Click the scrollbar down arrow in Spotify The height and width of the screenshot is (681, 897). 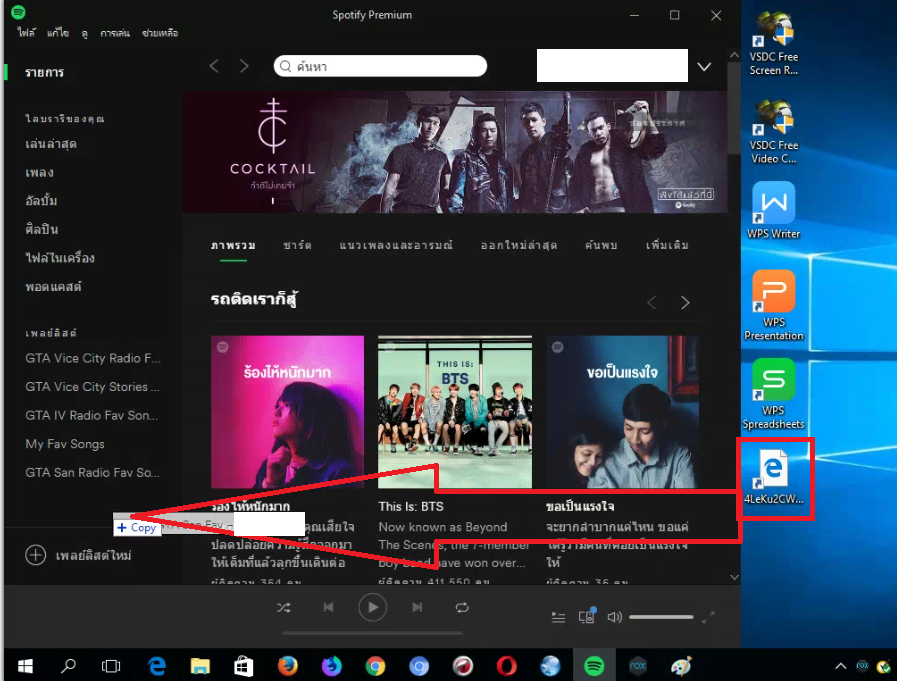(x=735, y=577)
